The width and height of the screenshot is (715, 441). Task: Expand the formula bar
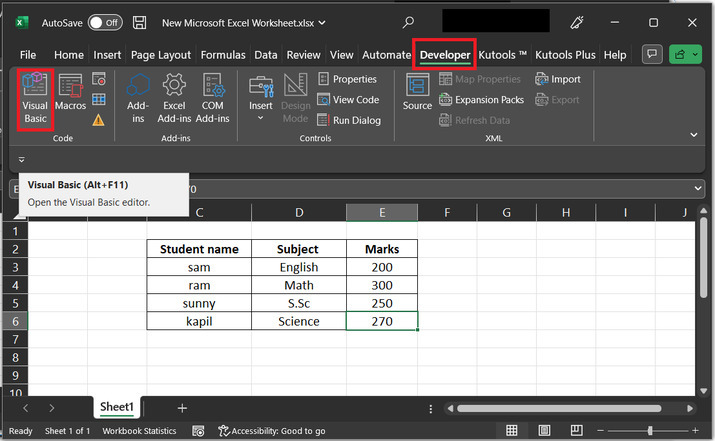pyautogui.click(x=697, y=188)
